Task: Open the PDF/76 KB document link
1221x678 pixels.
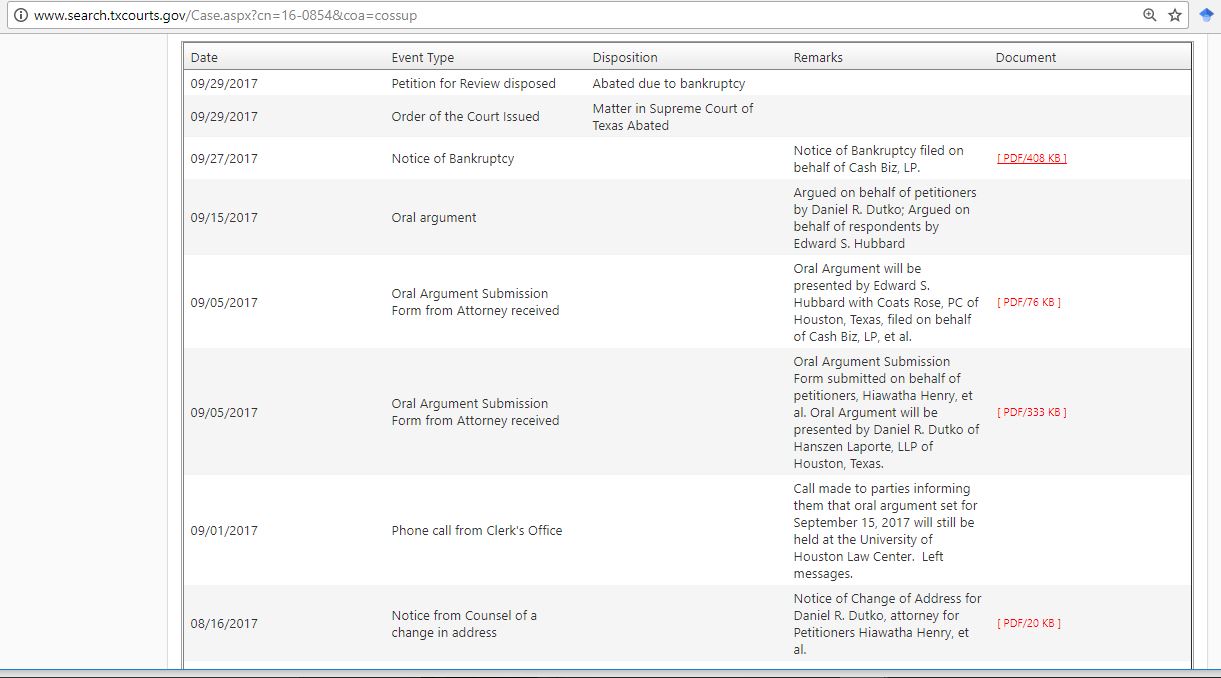Action: pos(1029,302)
